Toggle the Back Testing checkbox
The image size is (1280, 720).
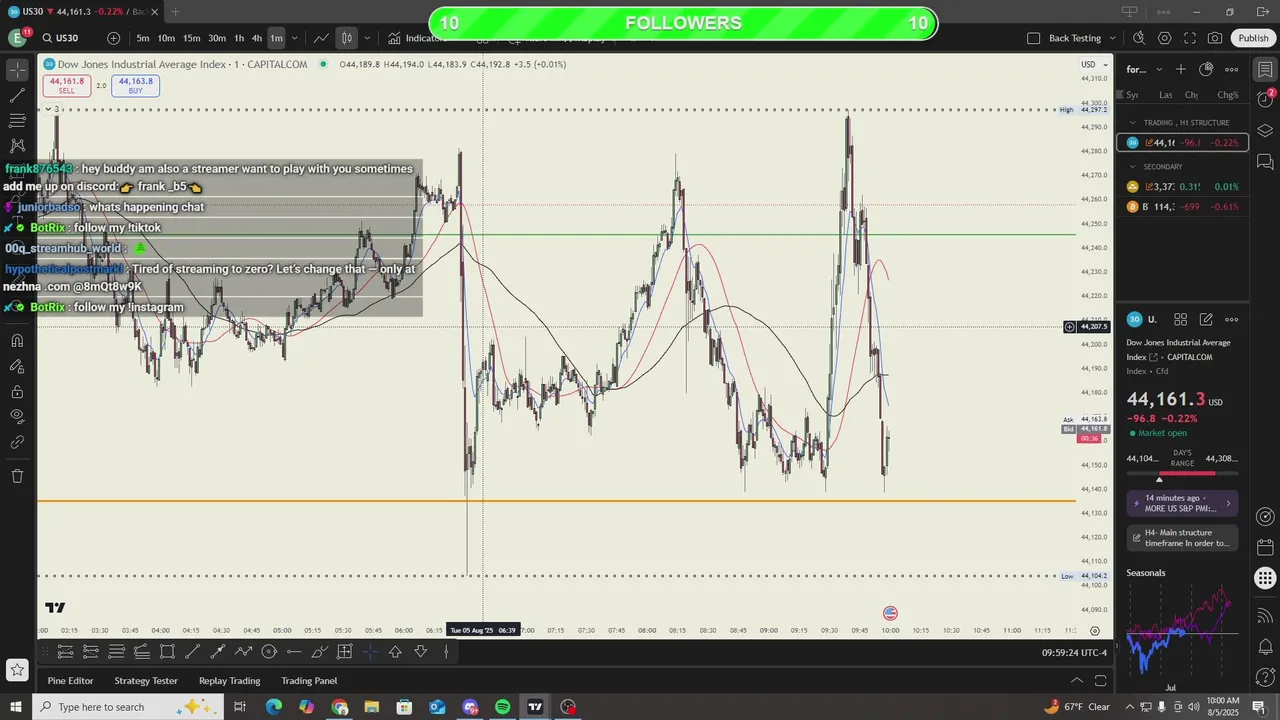(x=1033, y=38)
